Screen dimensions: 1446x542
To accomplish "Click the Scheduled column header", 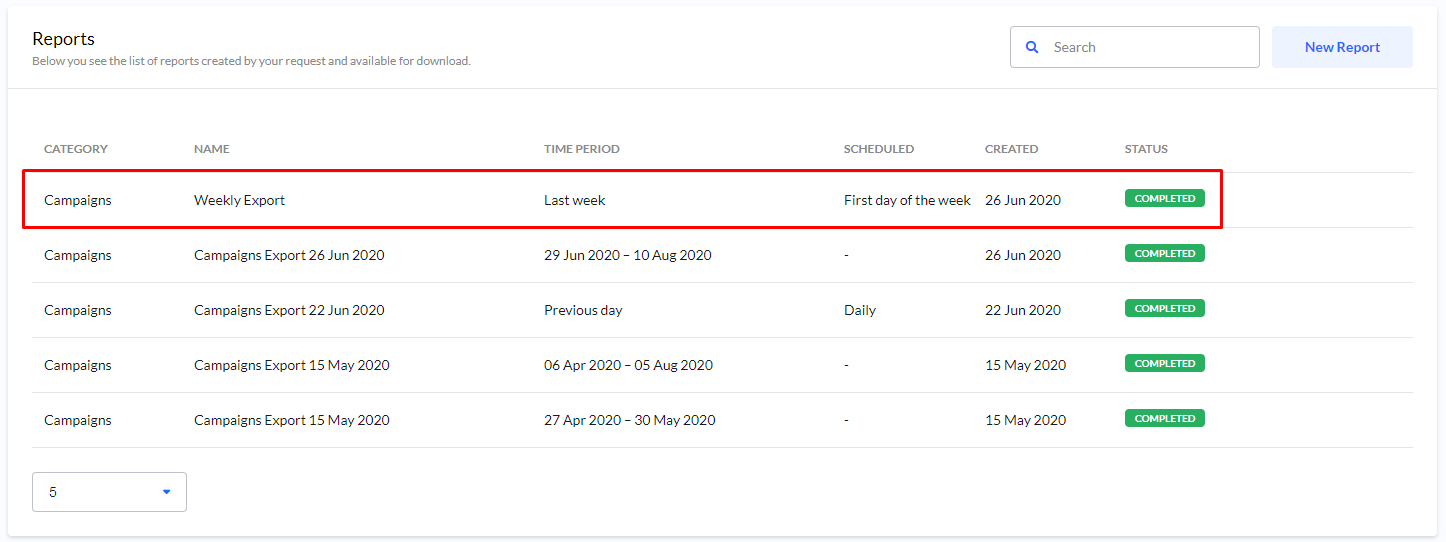I will coord(878,149).
